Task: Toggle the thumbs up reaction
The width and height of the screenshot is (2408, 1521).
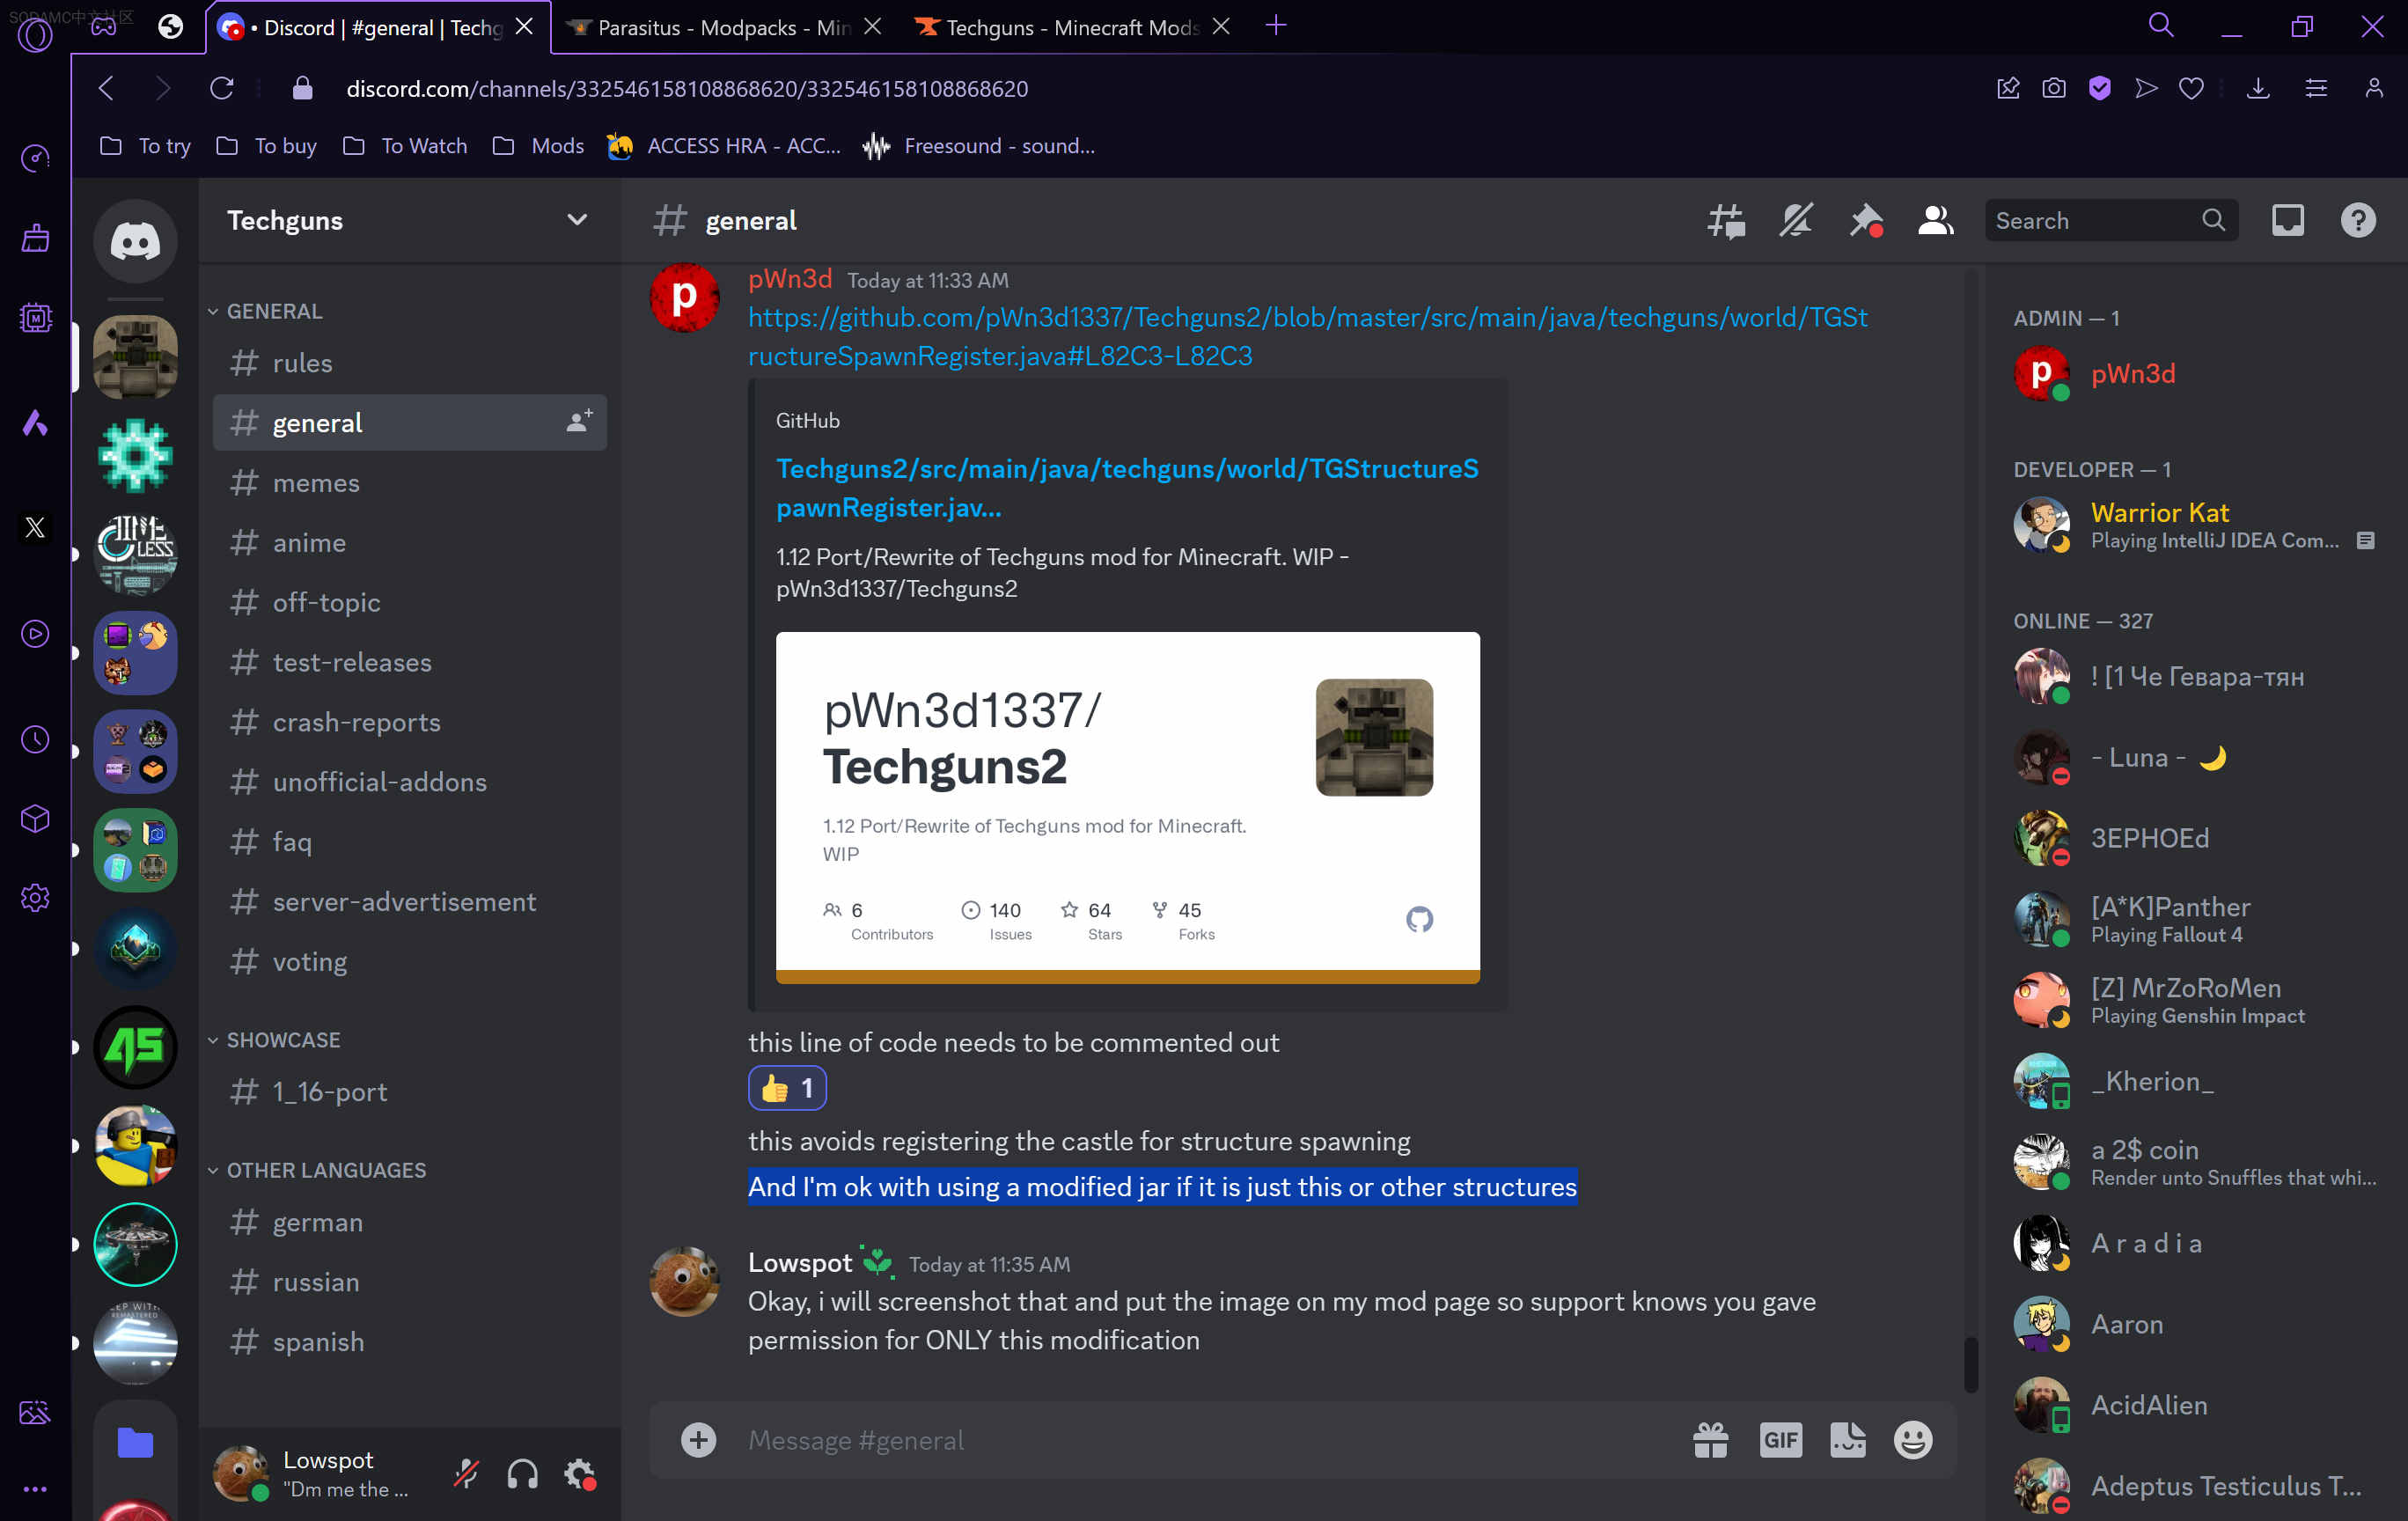Action: [787, 1088]
